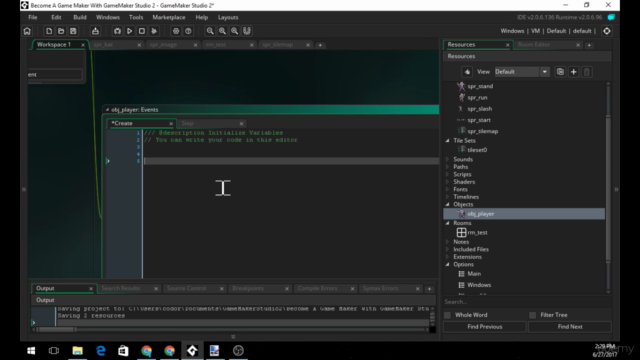The height and width of the screenshot is (360, 640).
Task: Open the target manager icon
Action: pos(607,31)
